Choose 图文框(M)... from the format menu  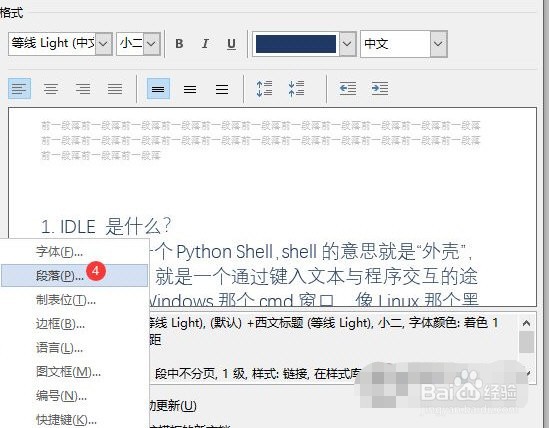tap(75, 372)
